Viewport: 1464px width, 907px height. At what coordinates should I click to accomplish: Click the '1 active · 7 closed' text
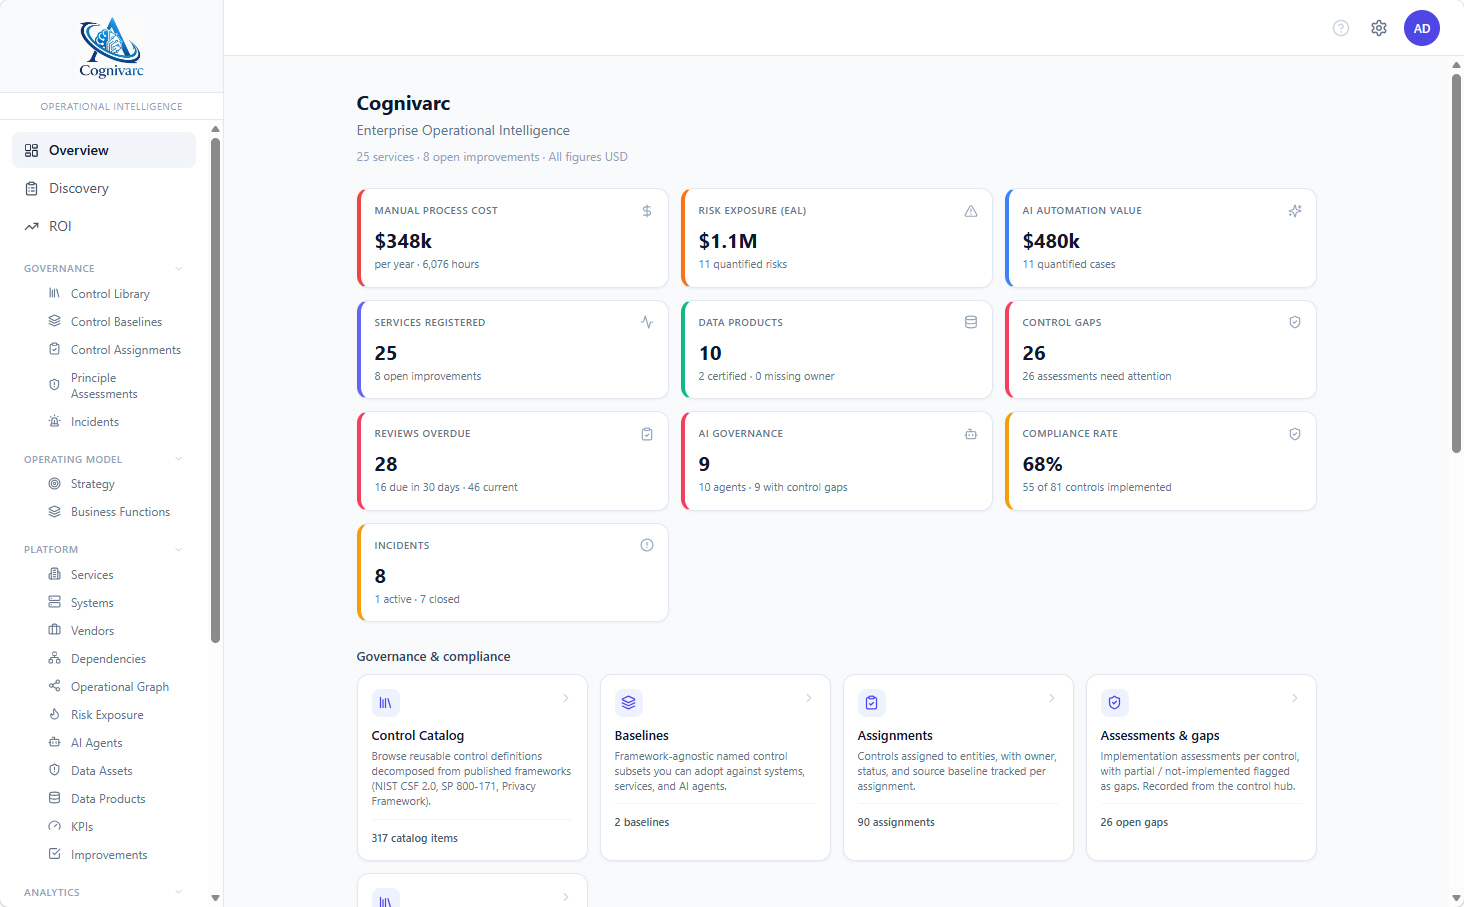click(x=417, y=599)
